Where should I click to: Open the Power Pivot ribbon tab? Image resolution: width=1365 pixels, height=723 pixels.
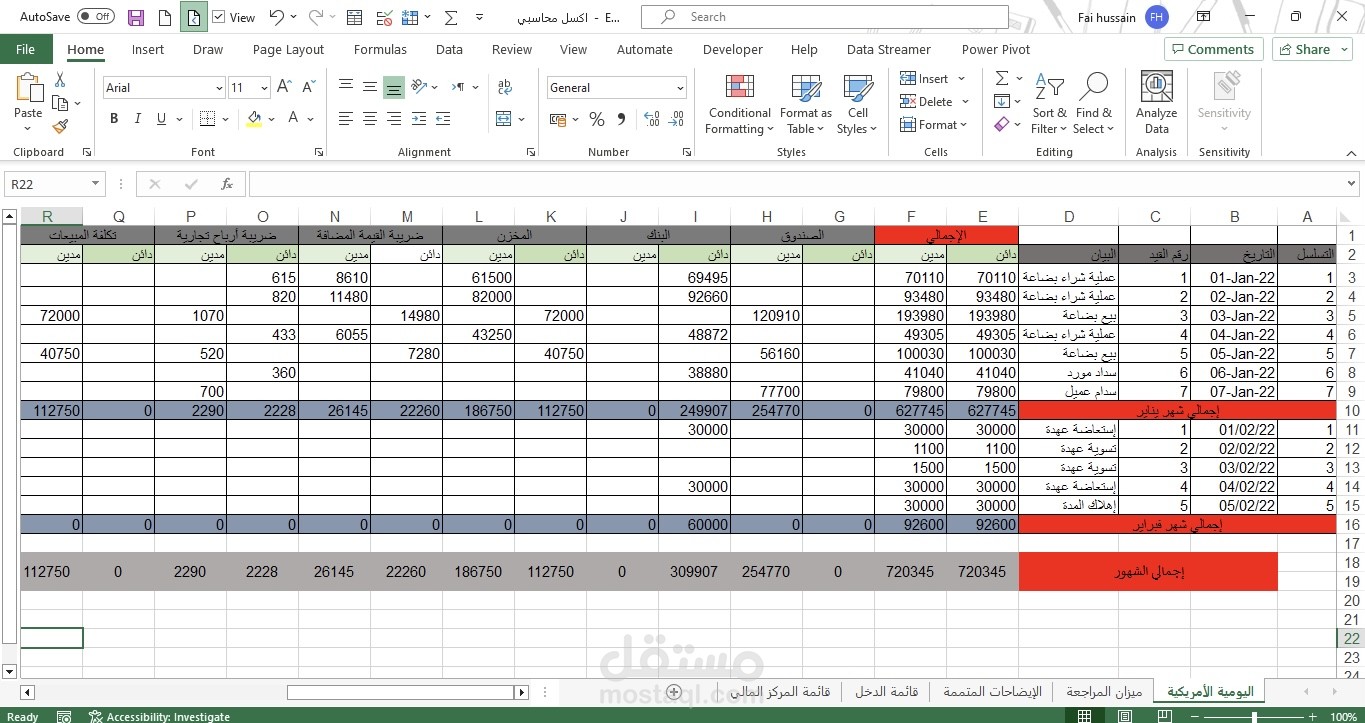click(995, 49)
